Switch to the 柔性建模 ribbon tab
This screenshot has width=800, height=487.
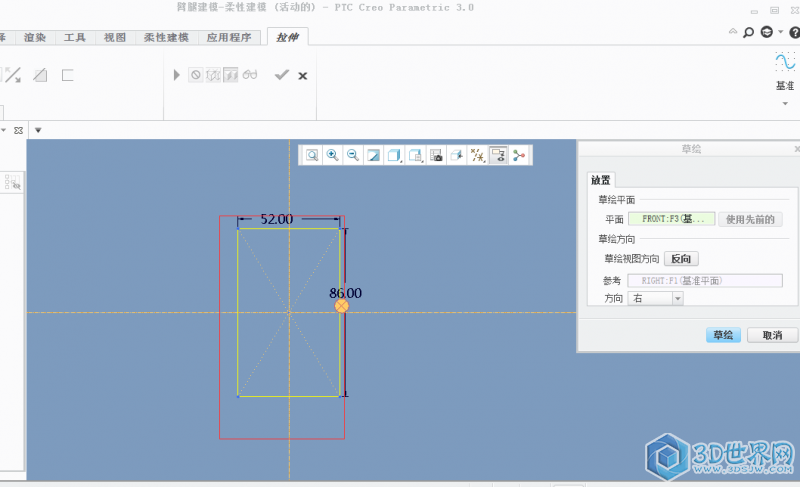click(165, 37)
